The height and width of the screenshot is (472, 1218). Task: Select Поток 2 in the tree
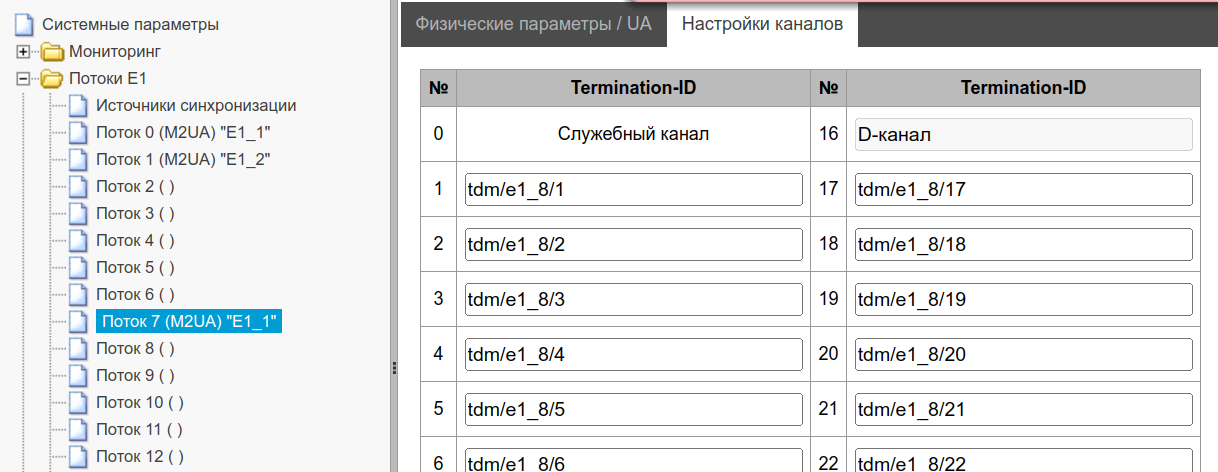[135, 186]
